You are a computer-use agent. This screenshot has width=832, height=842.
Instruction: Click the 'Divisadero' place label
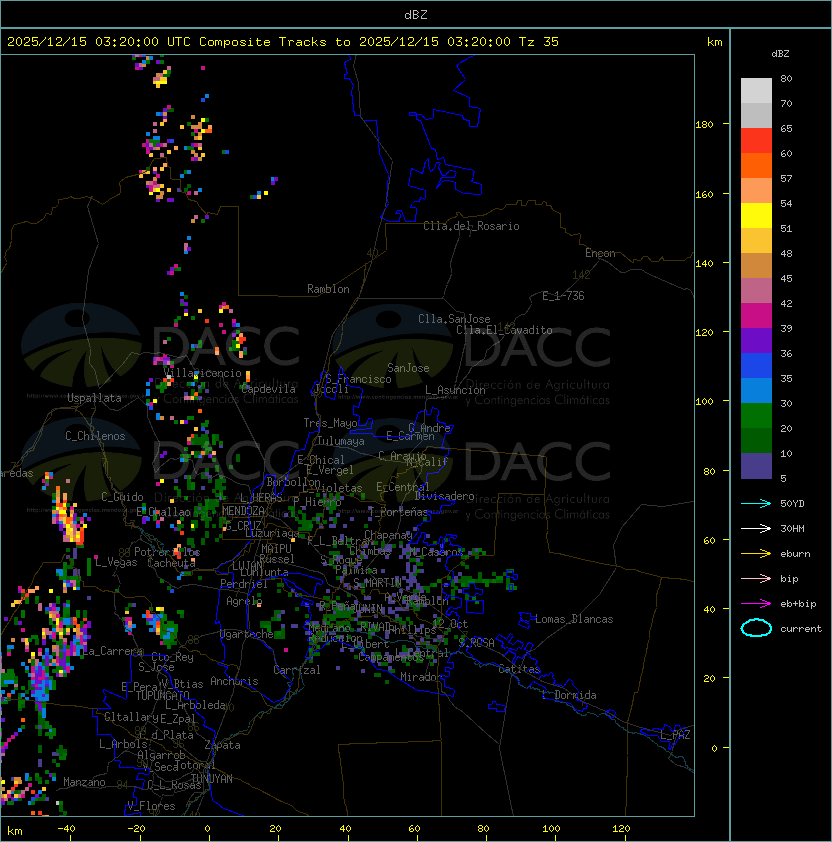(x=445, y=496)
